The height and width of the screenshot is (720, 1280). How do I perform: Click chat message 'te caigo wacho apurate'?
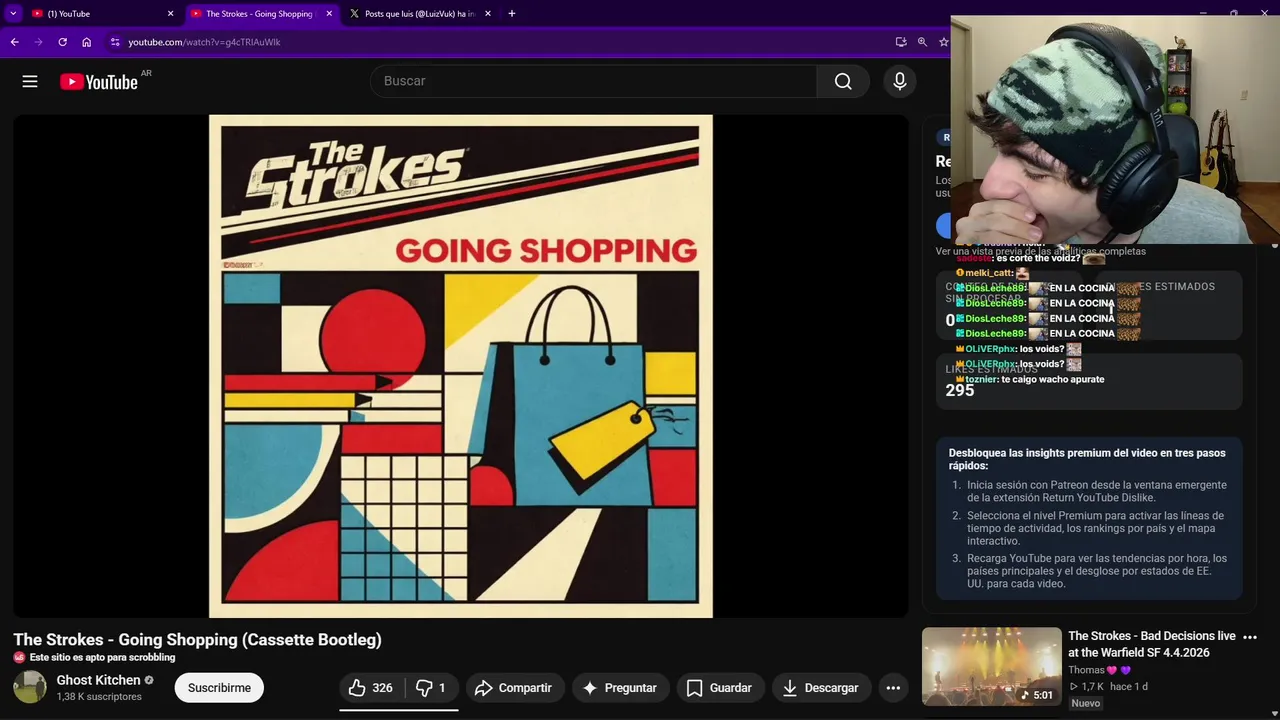tap(1051, 379)
